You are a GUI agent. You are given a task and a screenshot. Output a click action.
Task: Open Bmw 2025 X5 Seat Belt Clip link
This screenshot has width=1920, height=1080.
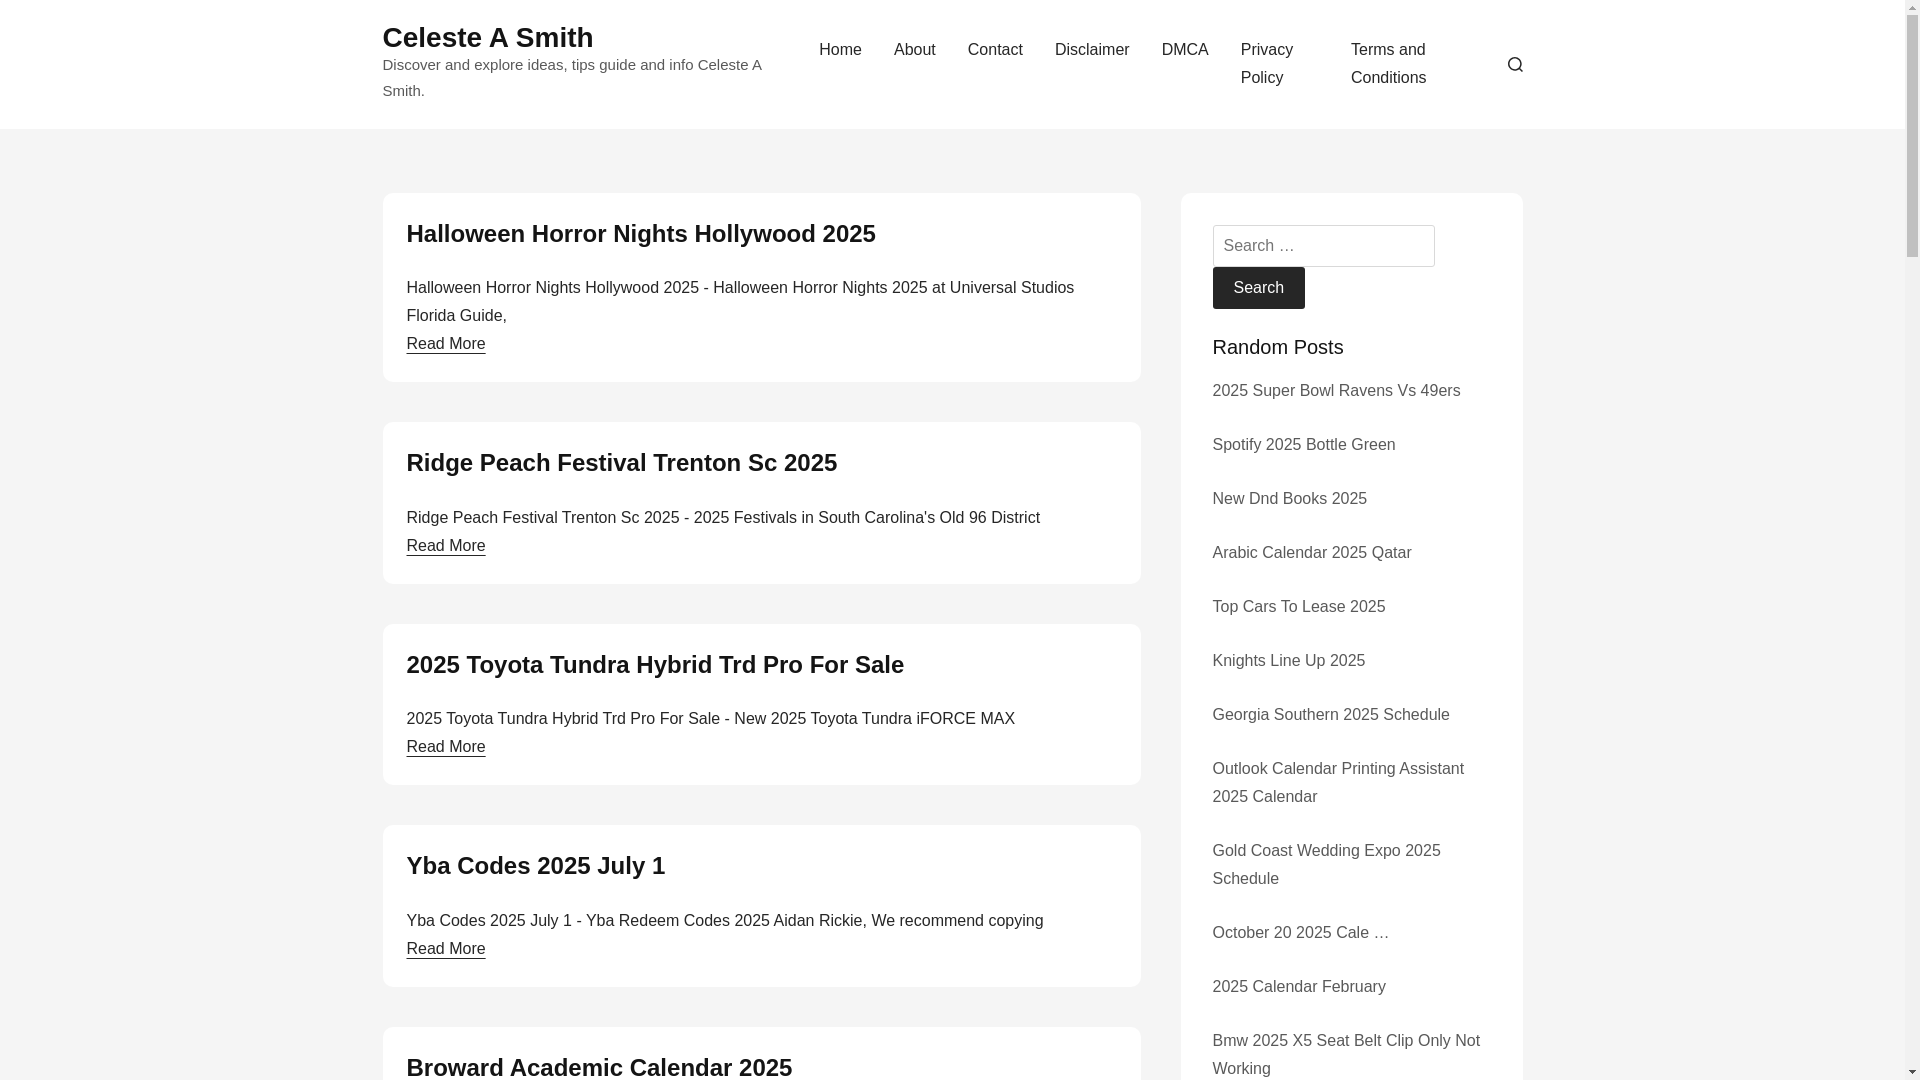(x=1346, y=1055)
